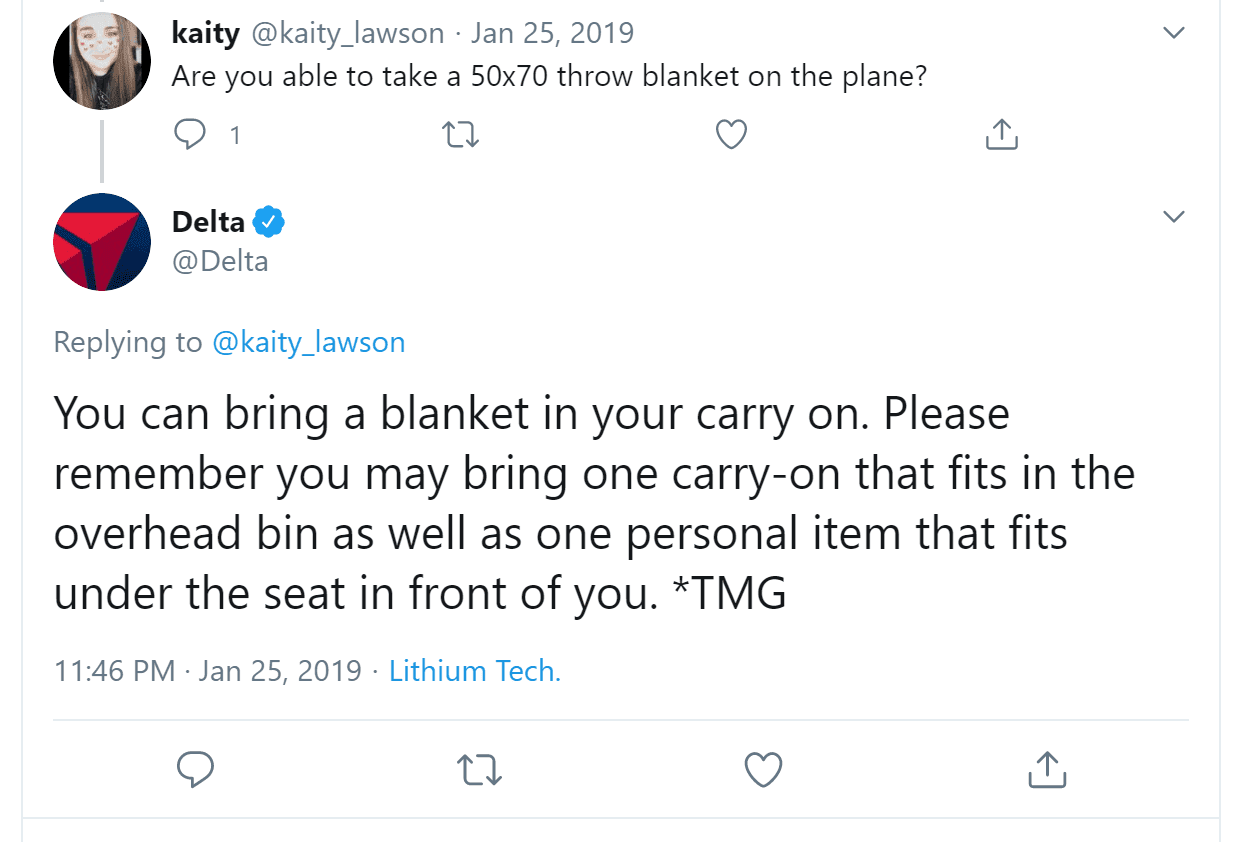This screenshot has height=842, width=1234.
Task: Visit the Delta display name profile link
Action: (209, 221)
